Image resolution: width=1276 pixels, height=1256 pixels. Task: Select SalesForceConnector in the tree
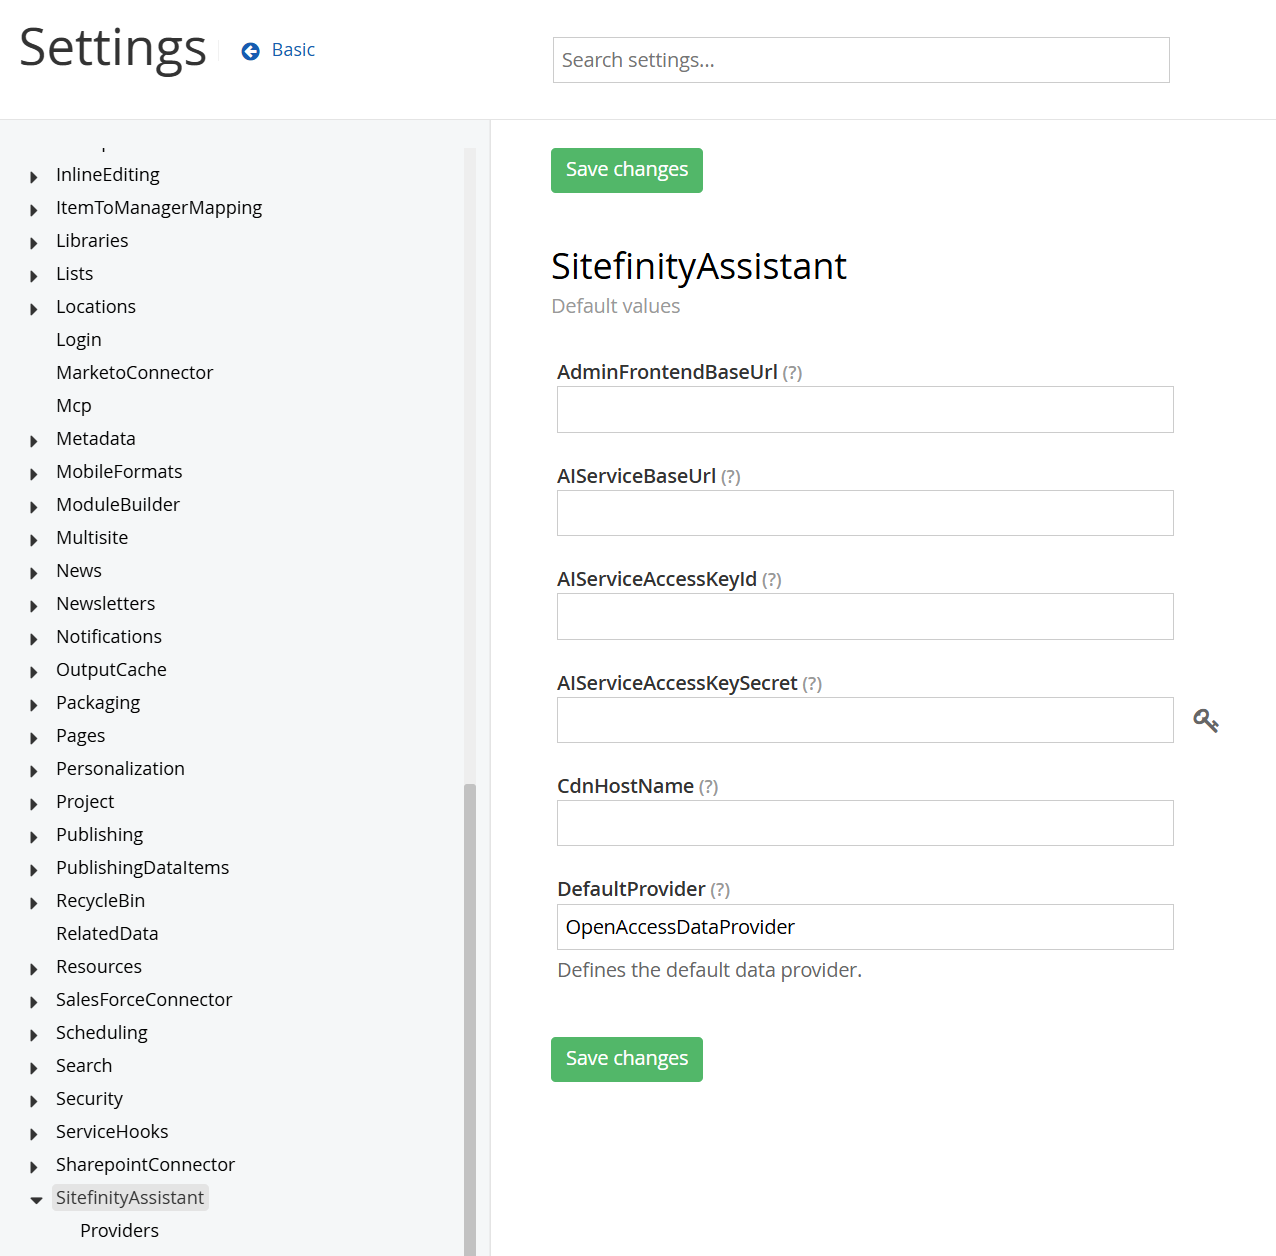[144, 1000]
